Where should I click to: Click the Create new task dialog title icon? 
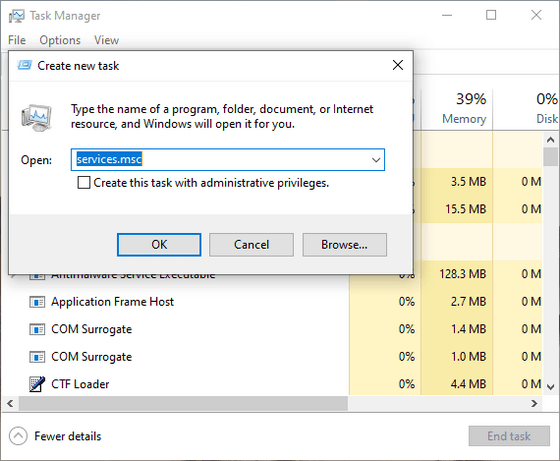tap(25, 65)
